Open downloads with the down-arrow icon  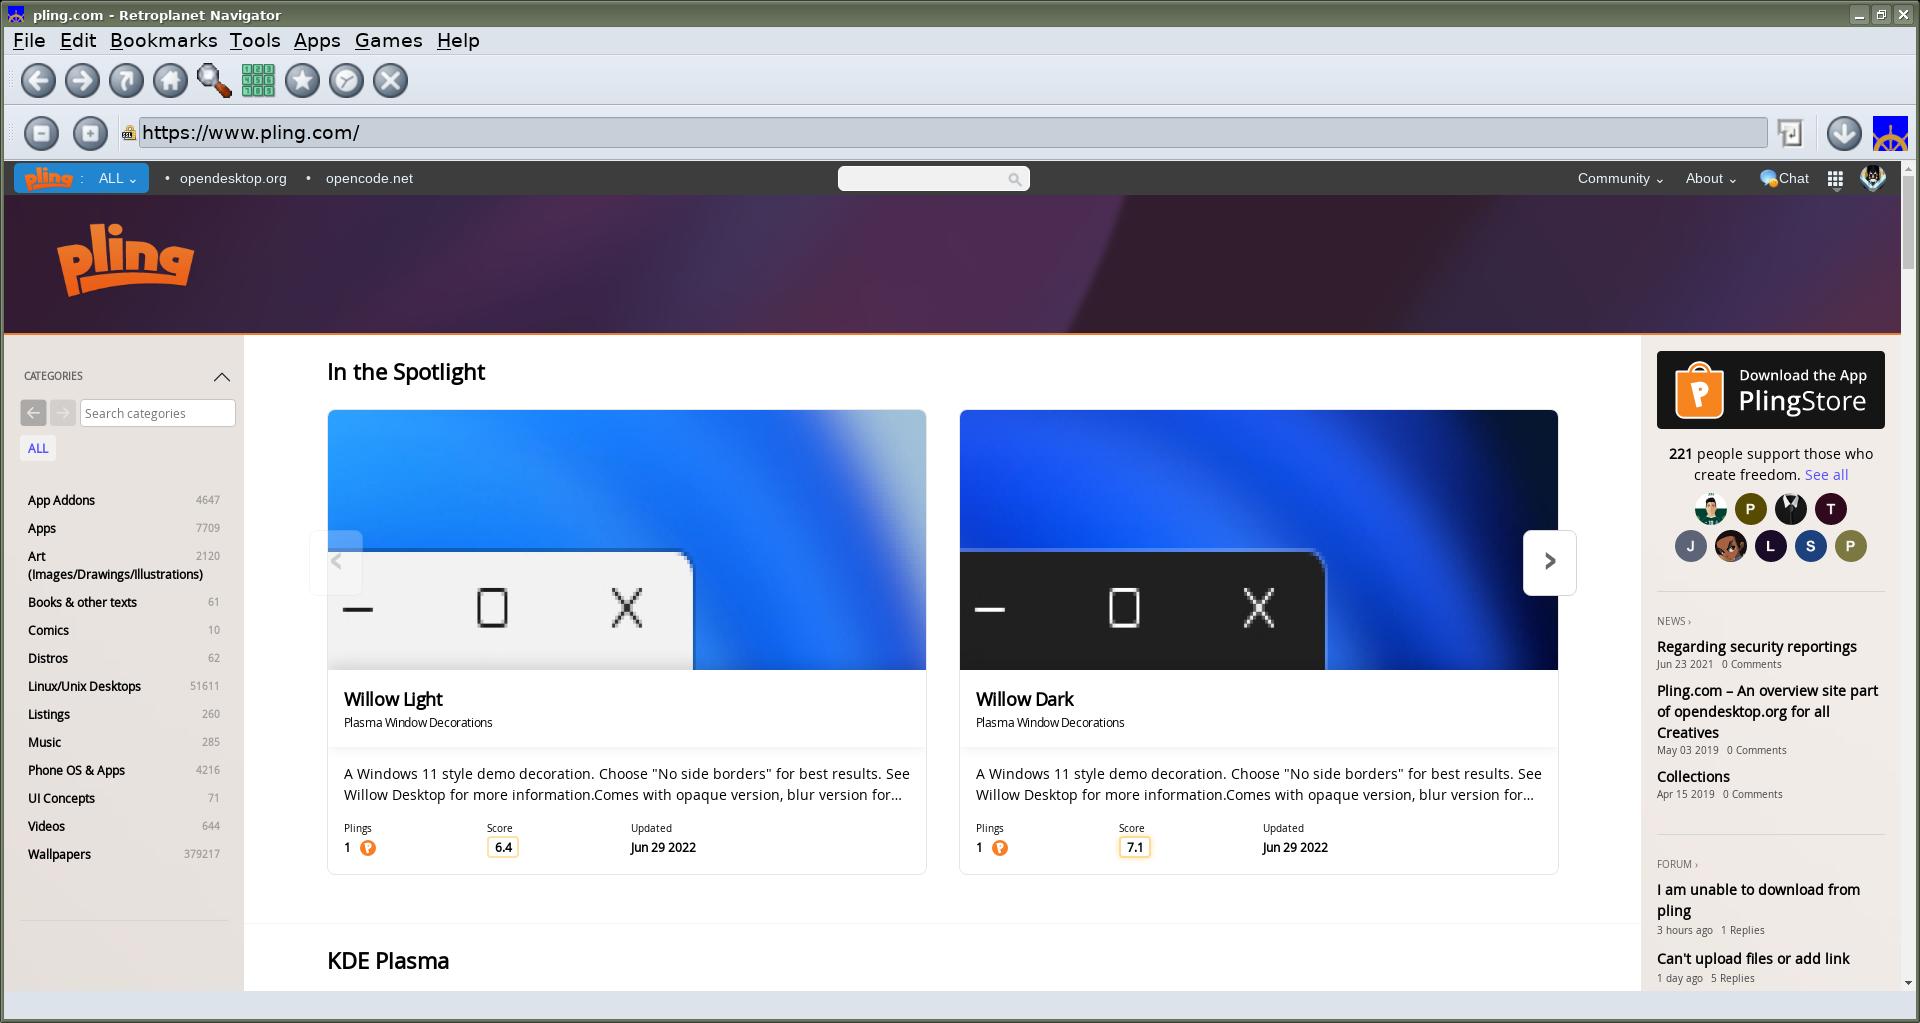click(1844, 133)
